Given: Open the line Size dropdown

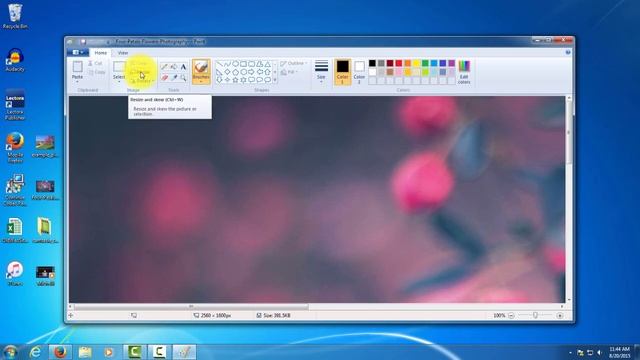Looking at the screenshot, I should click(x=321, y=72).
